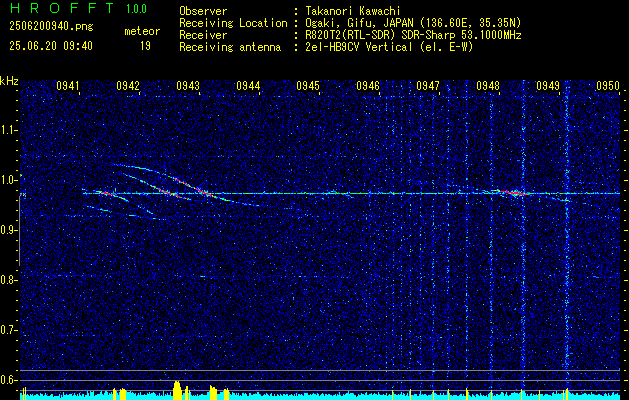Click the Receiving Location field label

pos(233,23)
